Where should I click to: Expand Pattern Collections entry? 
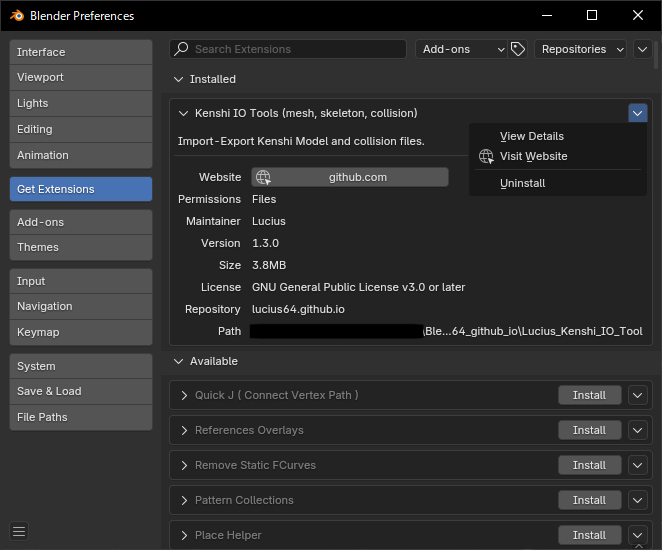184,500
